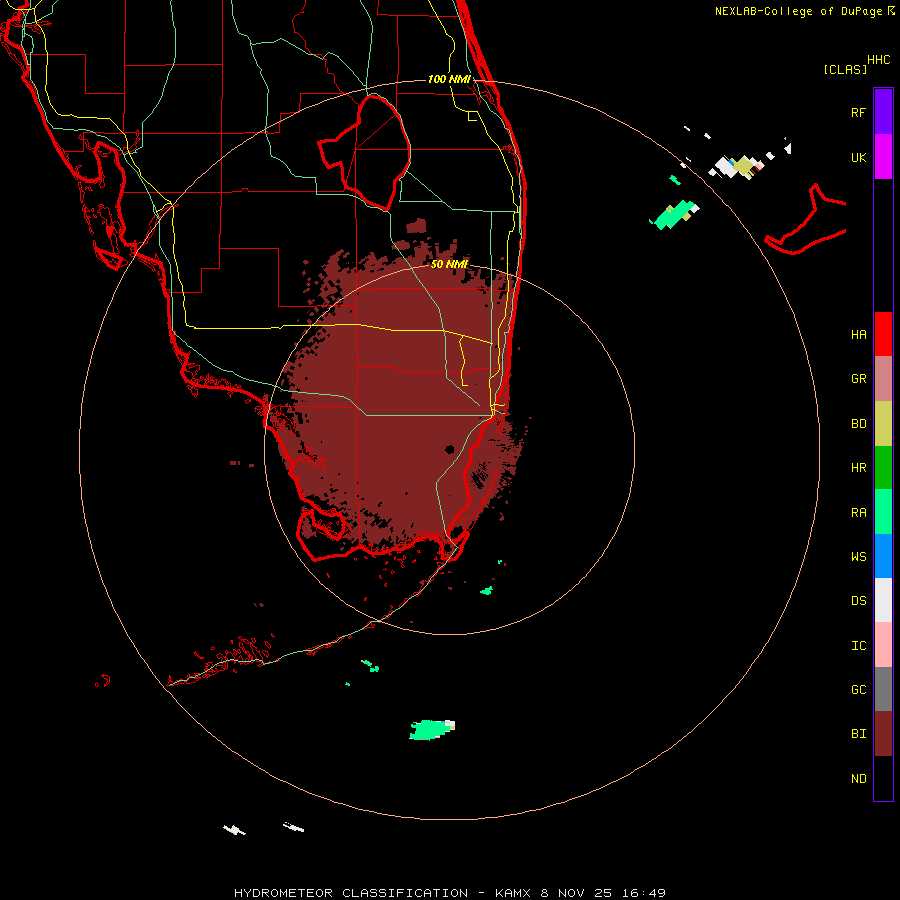Image resolution: width=900 pixels, height=900 pixels.
Task: Click the RA mint legend swatch
Action: 883,512
